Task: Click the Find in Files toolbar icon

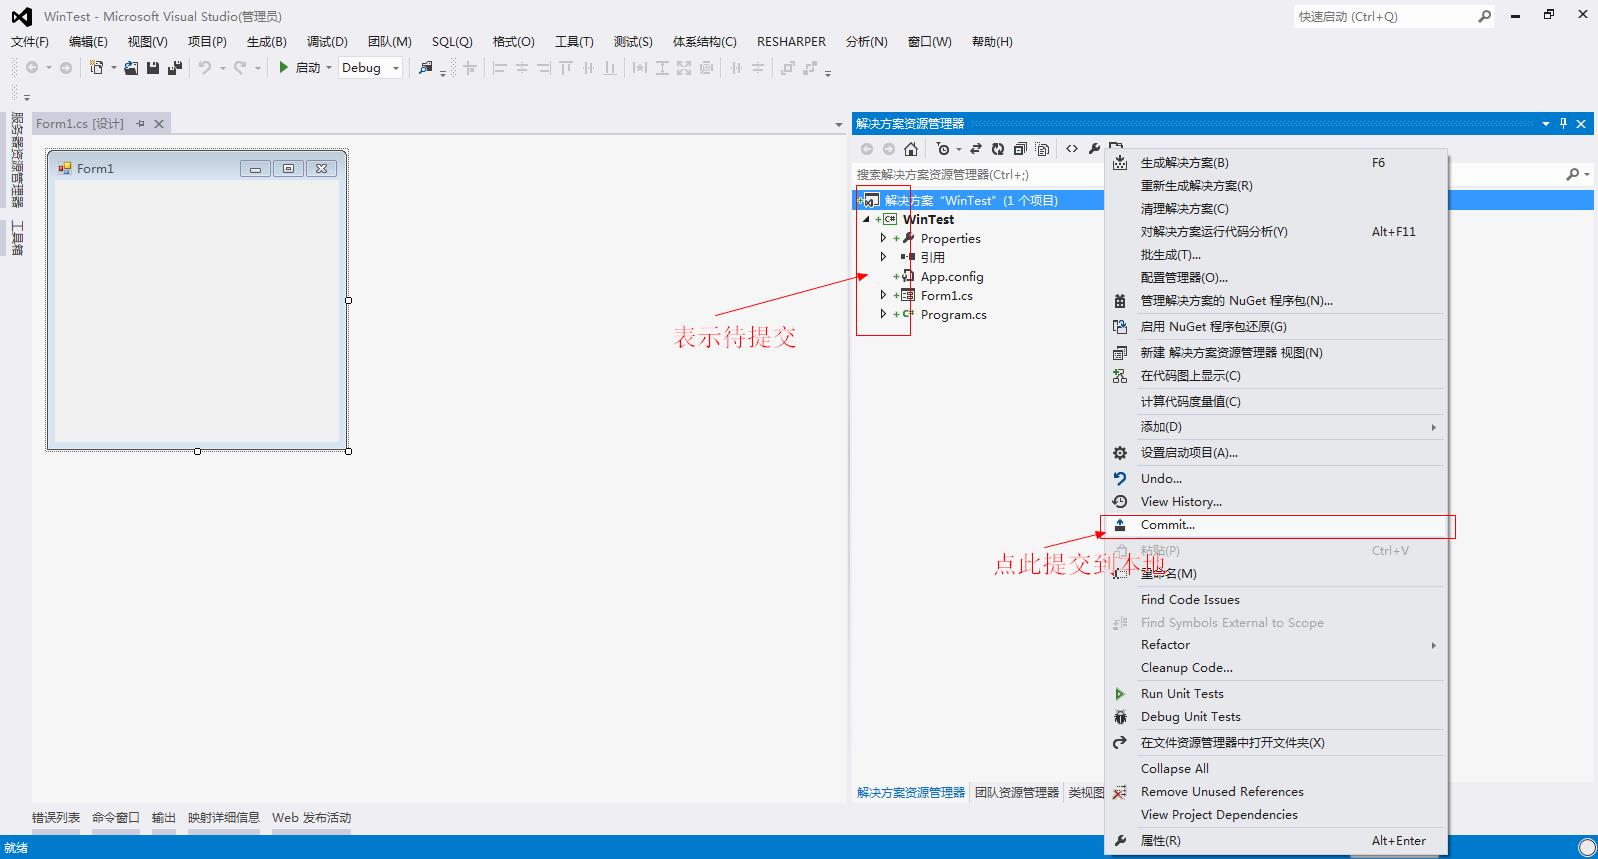Action: coord(426,67)
